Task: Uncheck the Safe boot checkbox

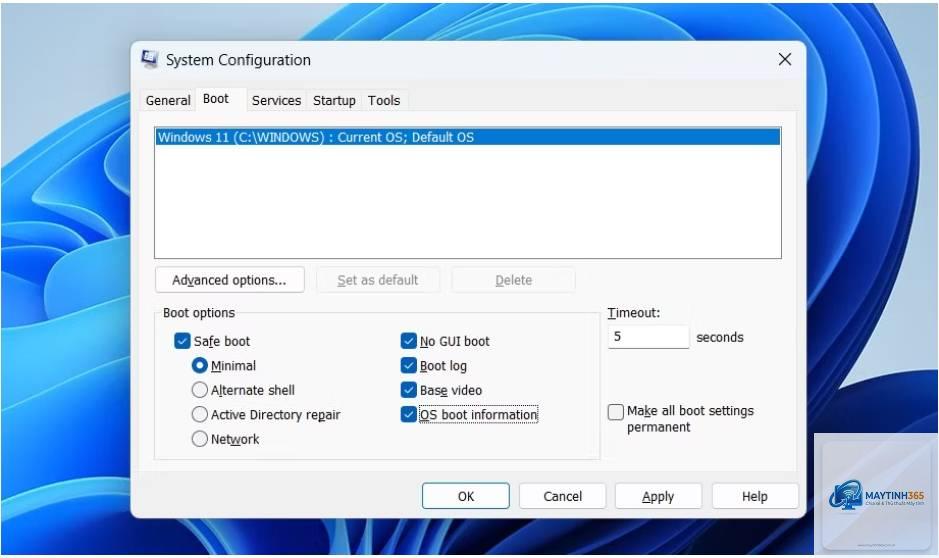Action: coord(182,341)
